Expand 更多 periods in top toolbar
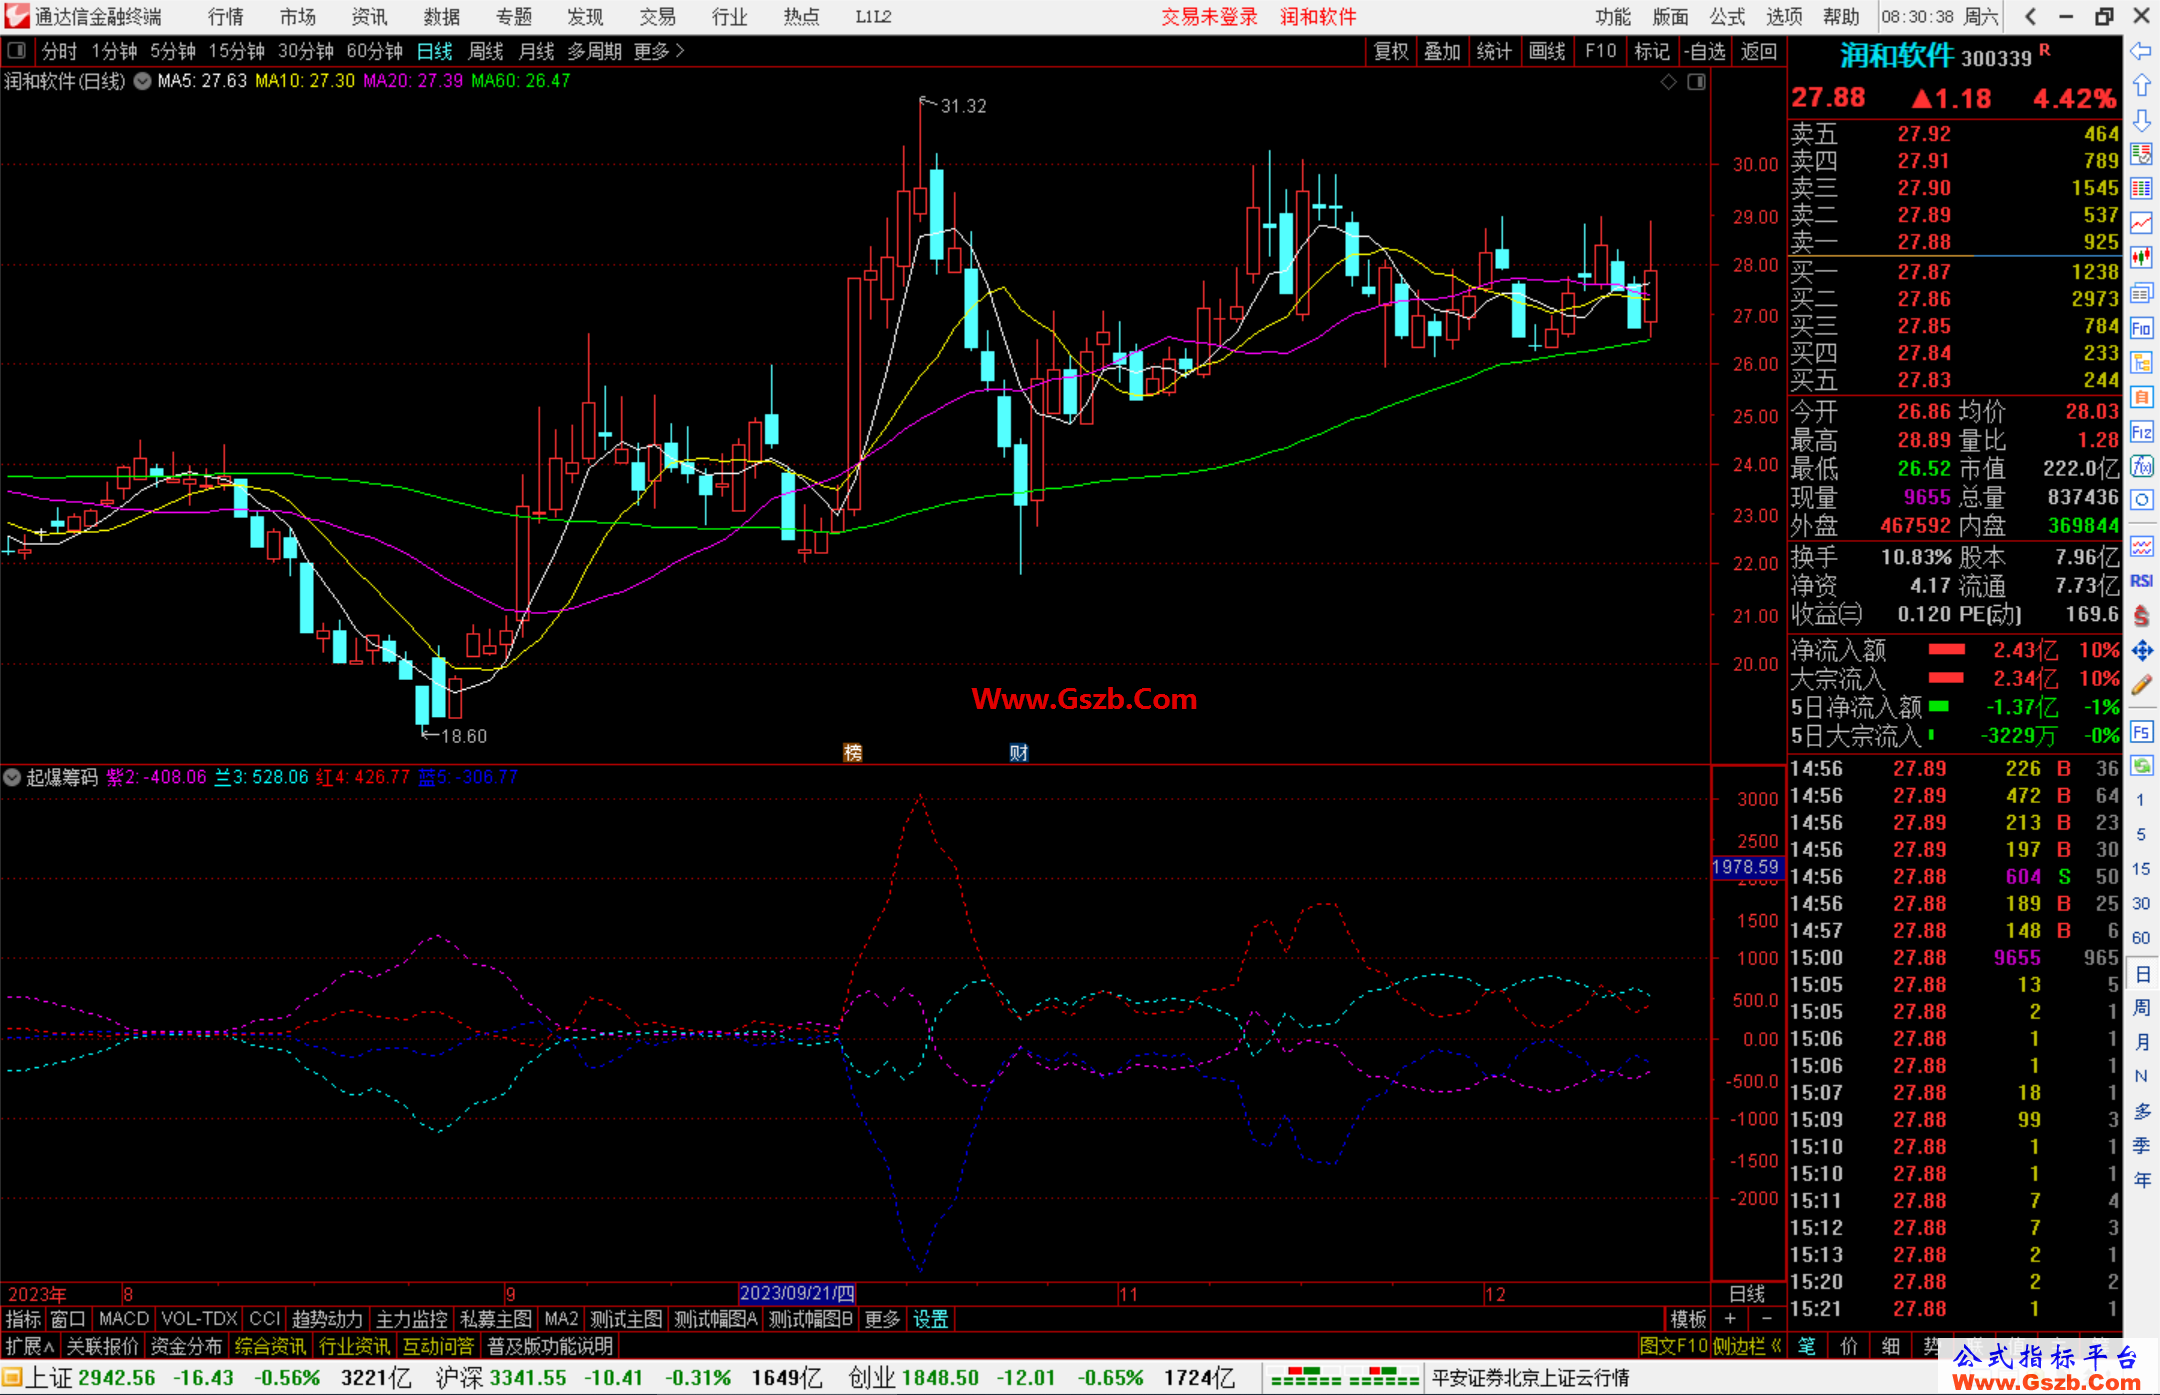The image size is (2160, 1395). pyautogui.click(x=659, y=51)
